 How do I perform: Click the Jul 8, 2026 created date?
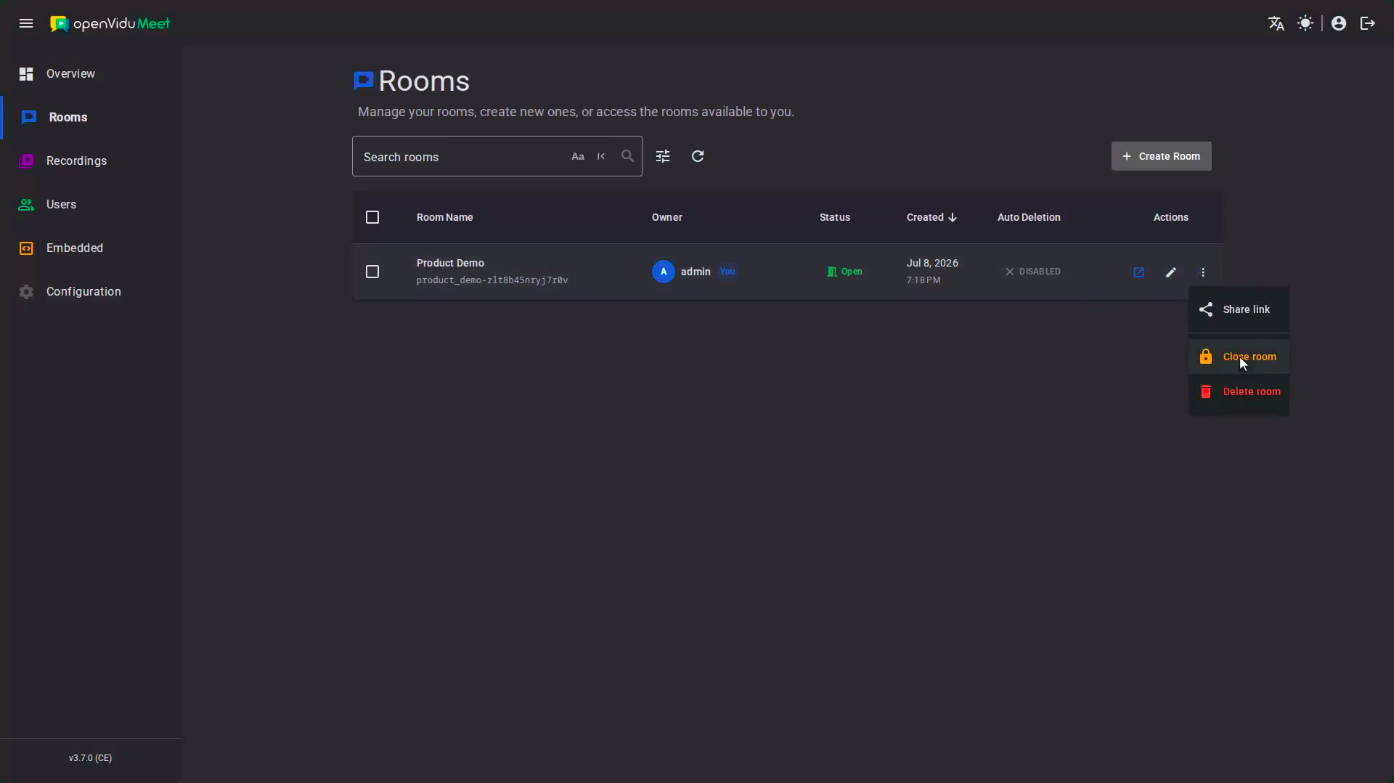(x=932, y=263)
